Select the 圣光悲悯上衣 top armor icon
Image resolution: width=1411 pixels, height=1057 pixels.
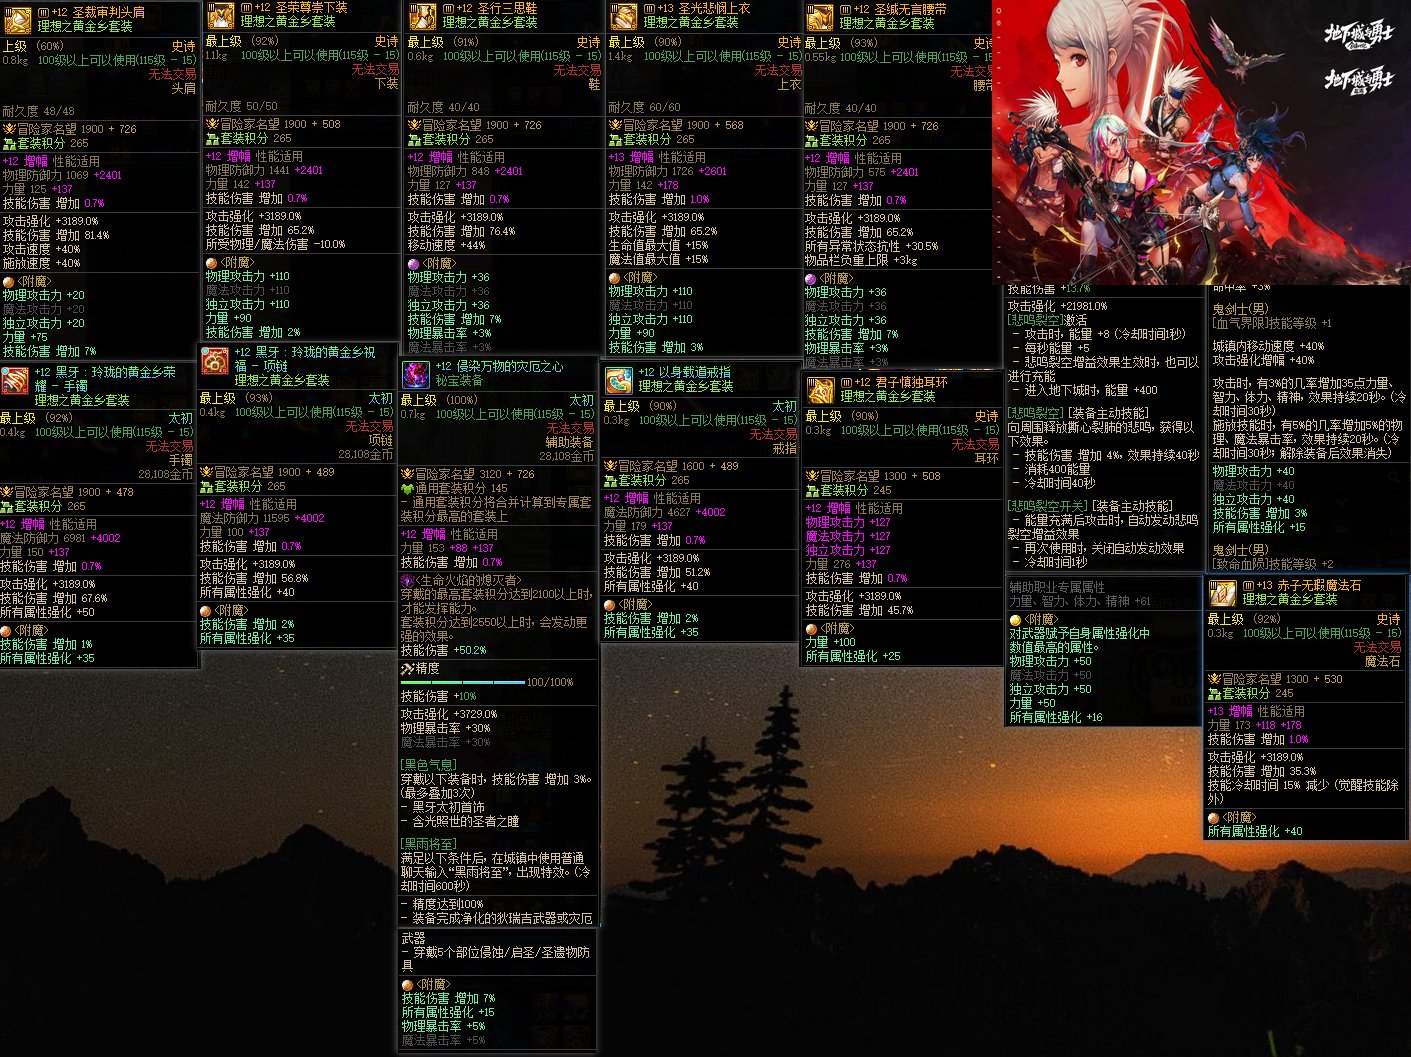point(624,16)
